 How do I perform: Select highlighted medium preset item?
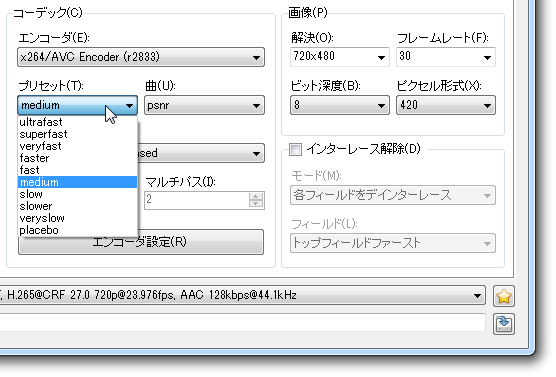click(x=77, y=182)
